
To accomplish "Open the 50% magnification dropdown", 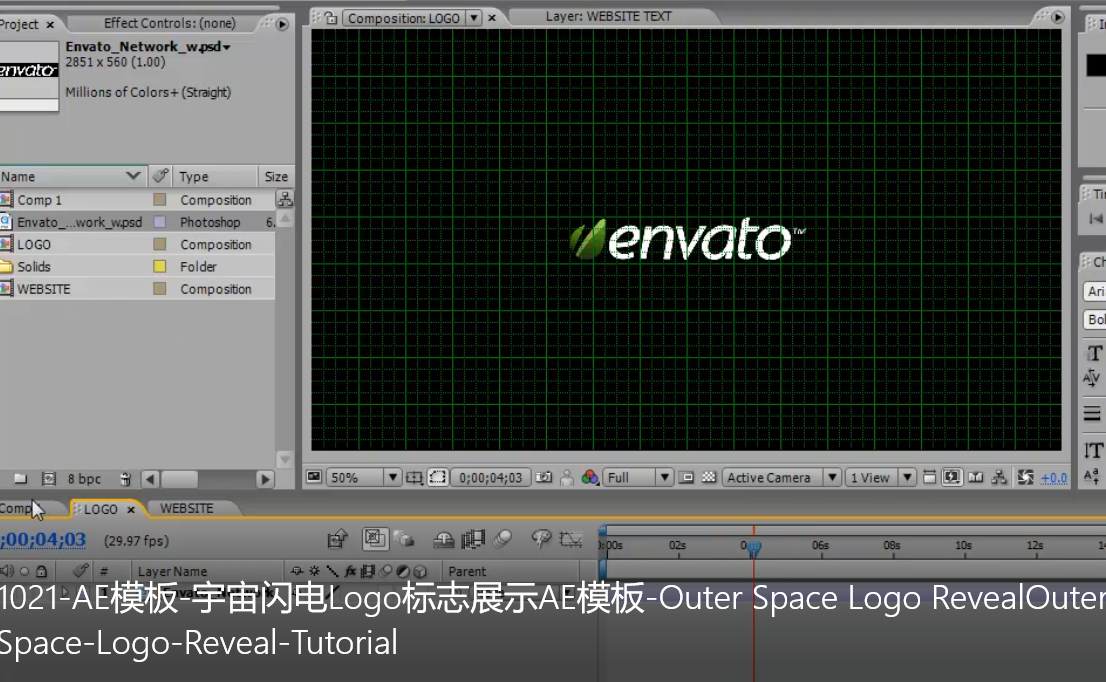I will (363, 477).
